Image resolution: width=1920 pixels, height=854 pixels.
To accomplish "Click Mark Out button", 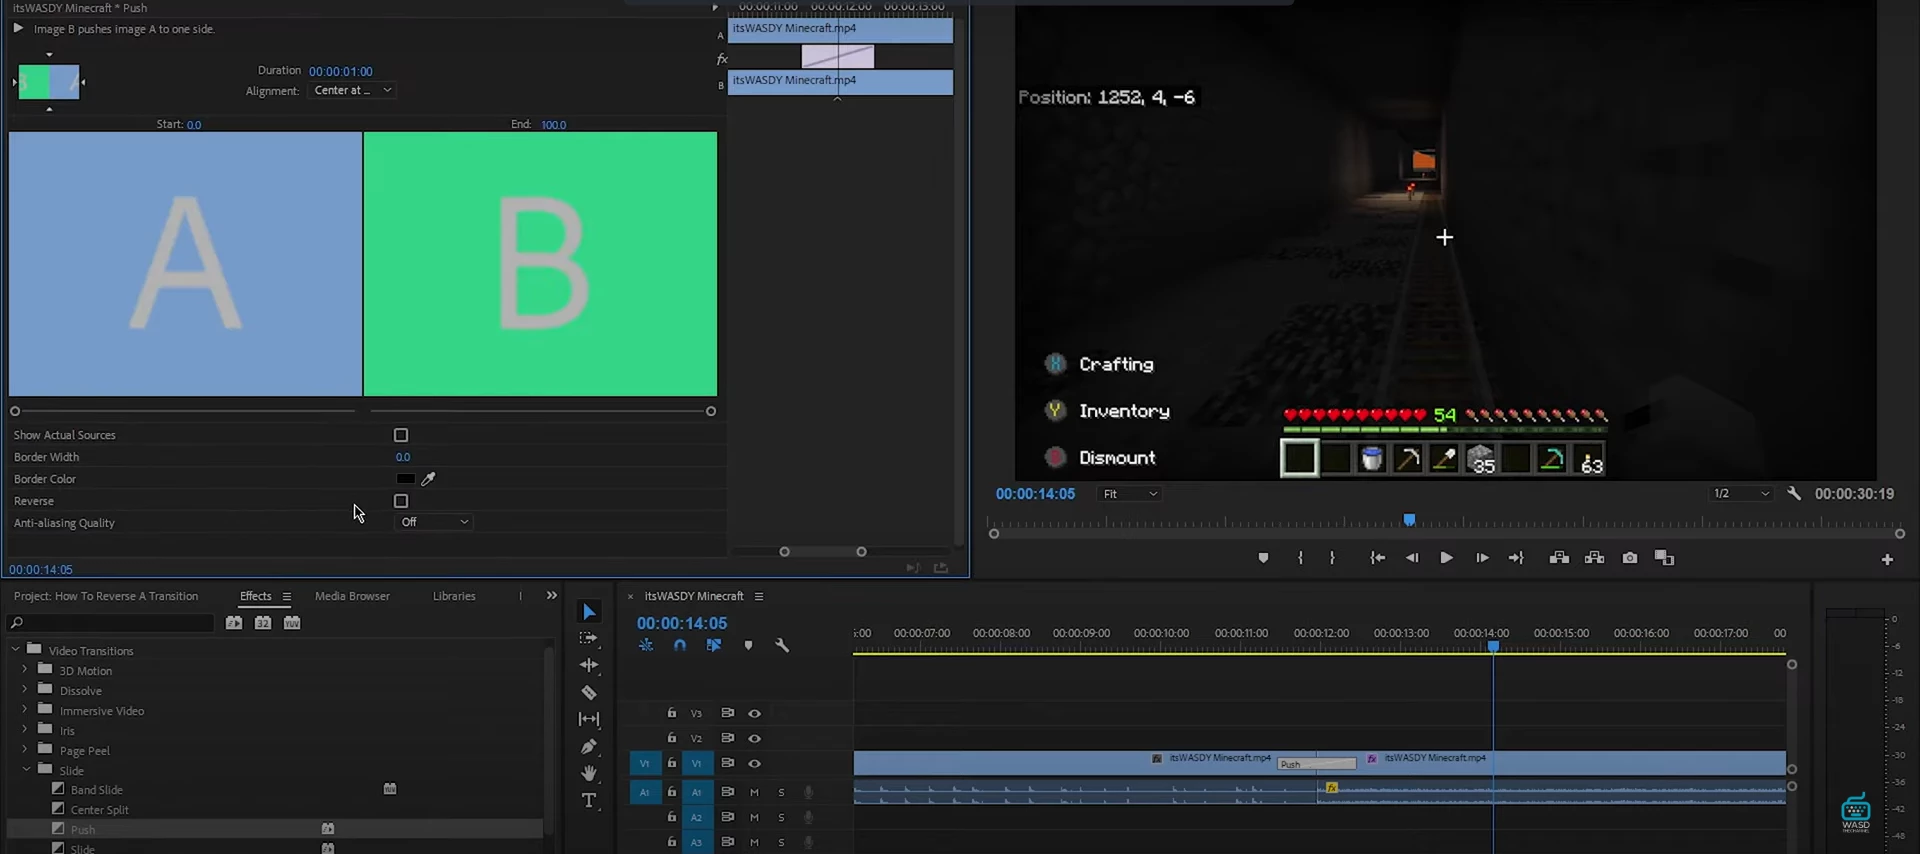I will click(x=1332, y=558).
